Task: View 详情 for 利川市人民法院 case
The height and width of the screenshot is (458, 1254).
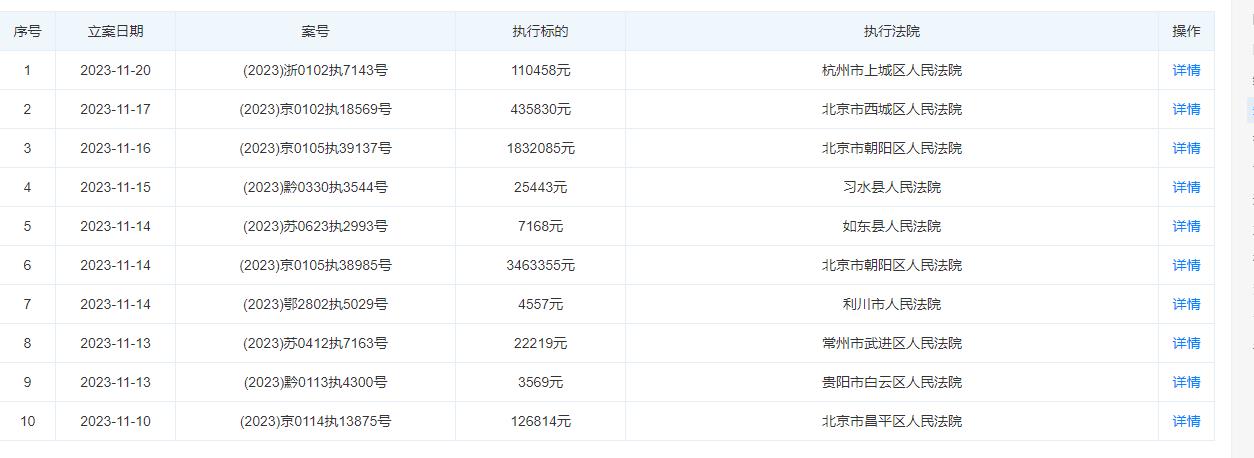Action: [1186, 304]
